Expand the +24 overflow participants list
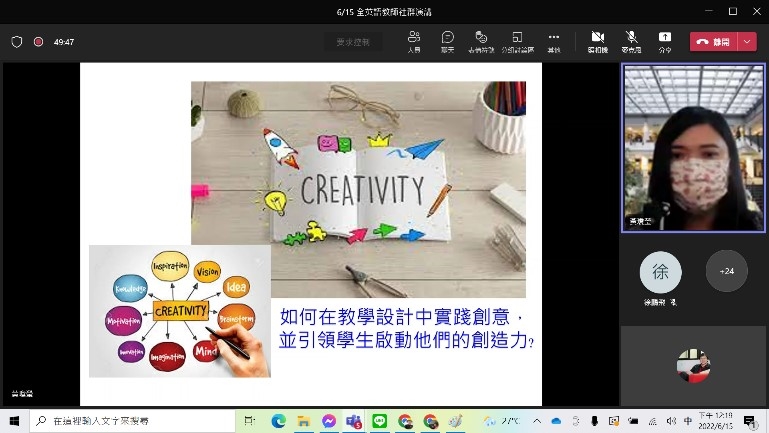 pos(726,271)
